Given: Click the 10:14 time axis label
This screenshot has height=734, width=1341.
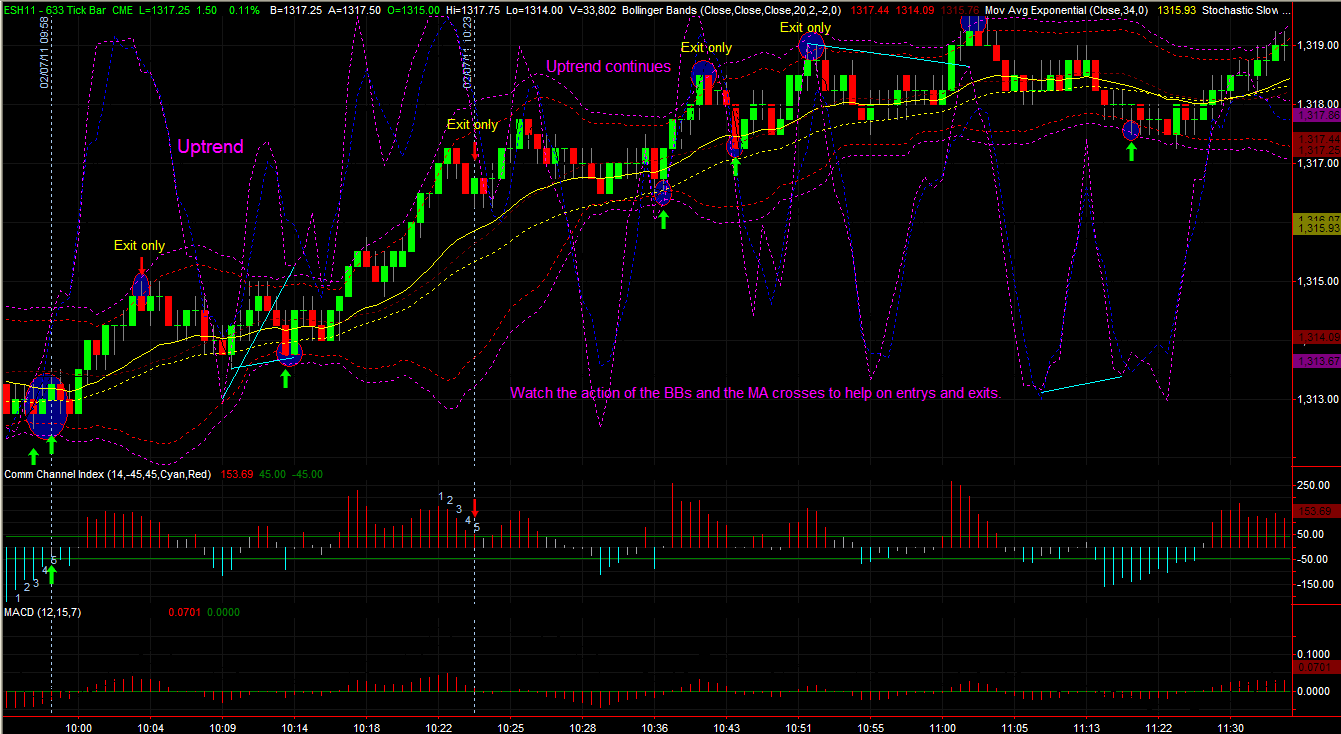Looking at the screenshot, I should pyautogui.click(x=295, y=727).
